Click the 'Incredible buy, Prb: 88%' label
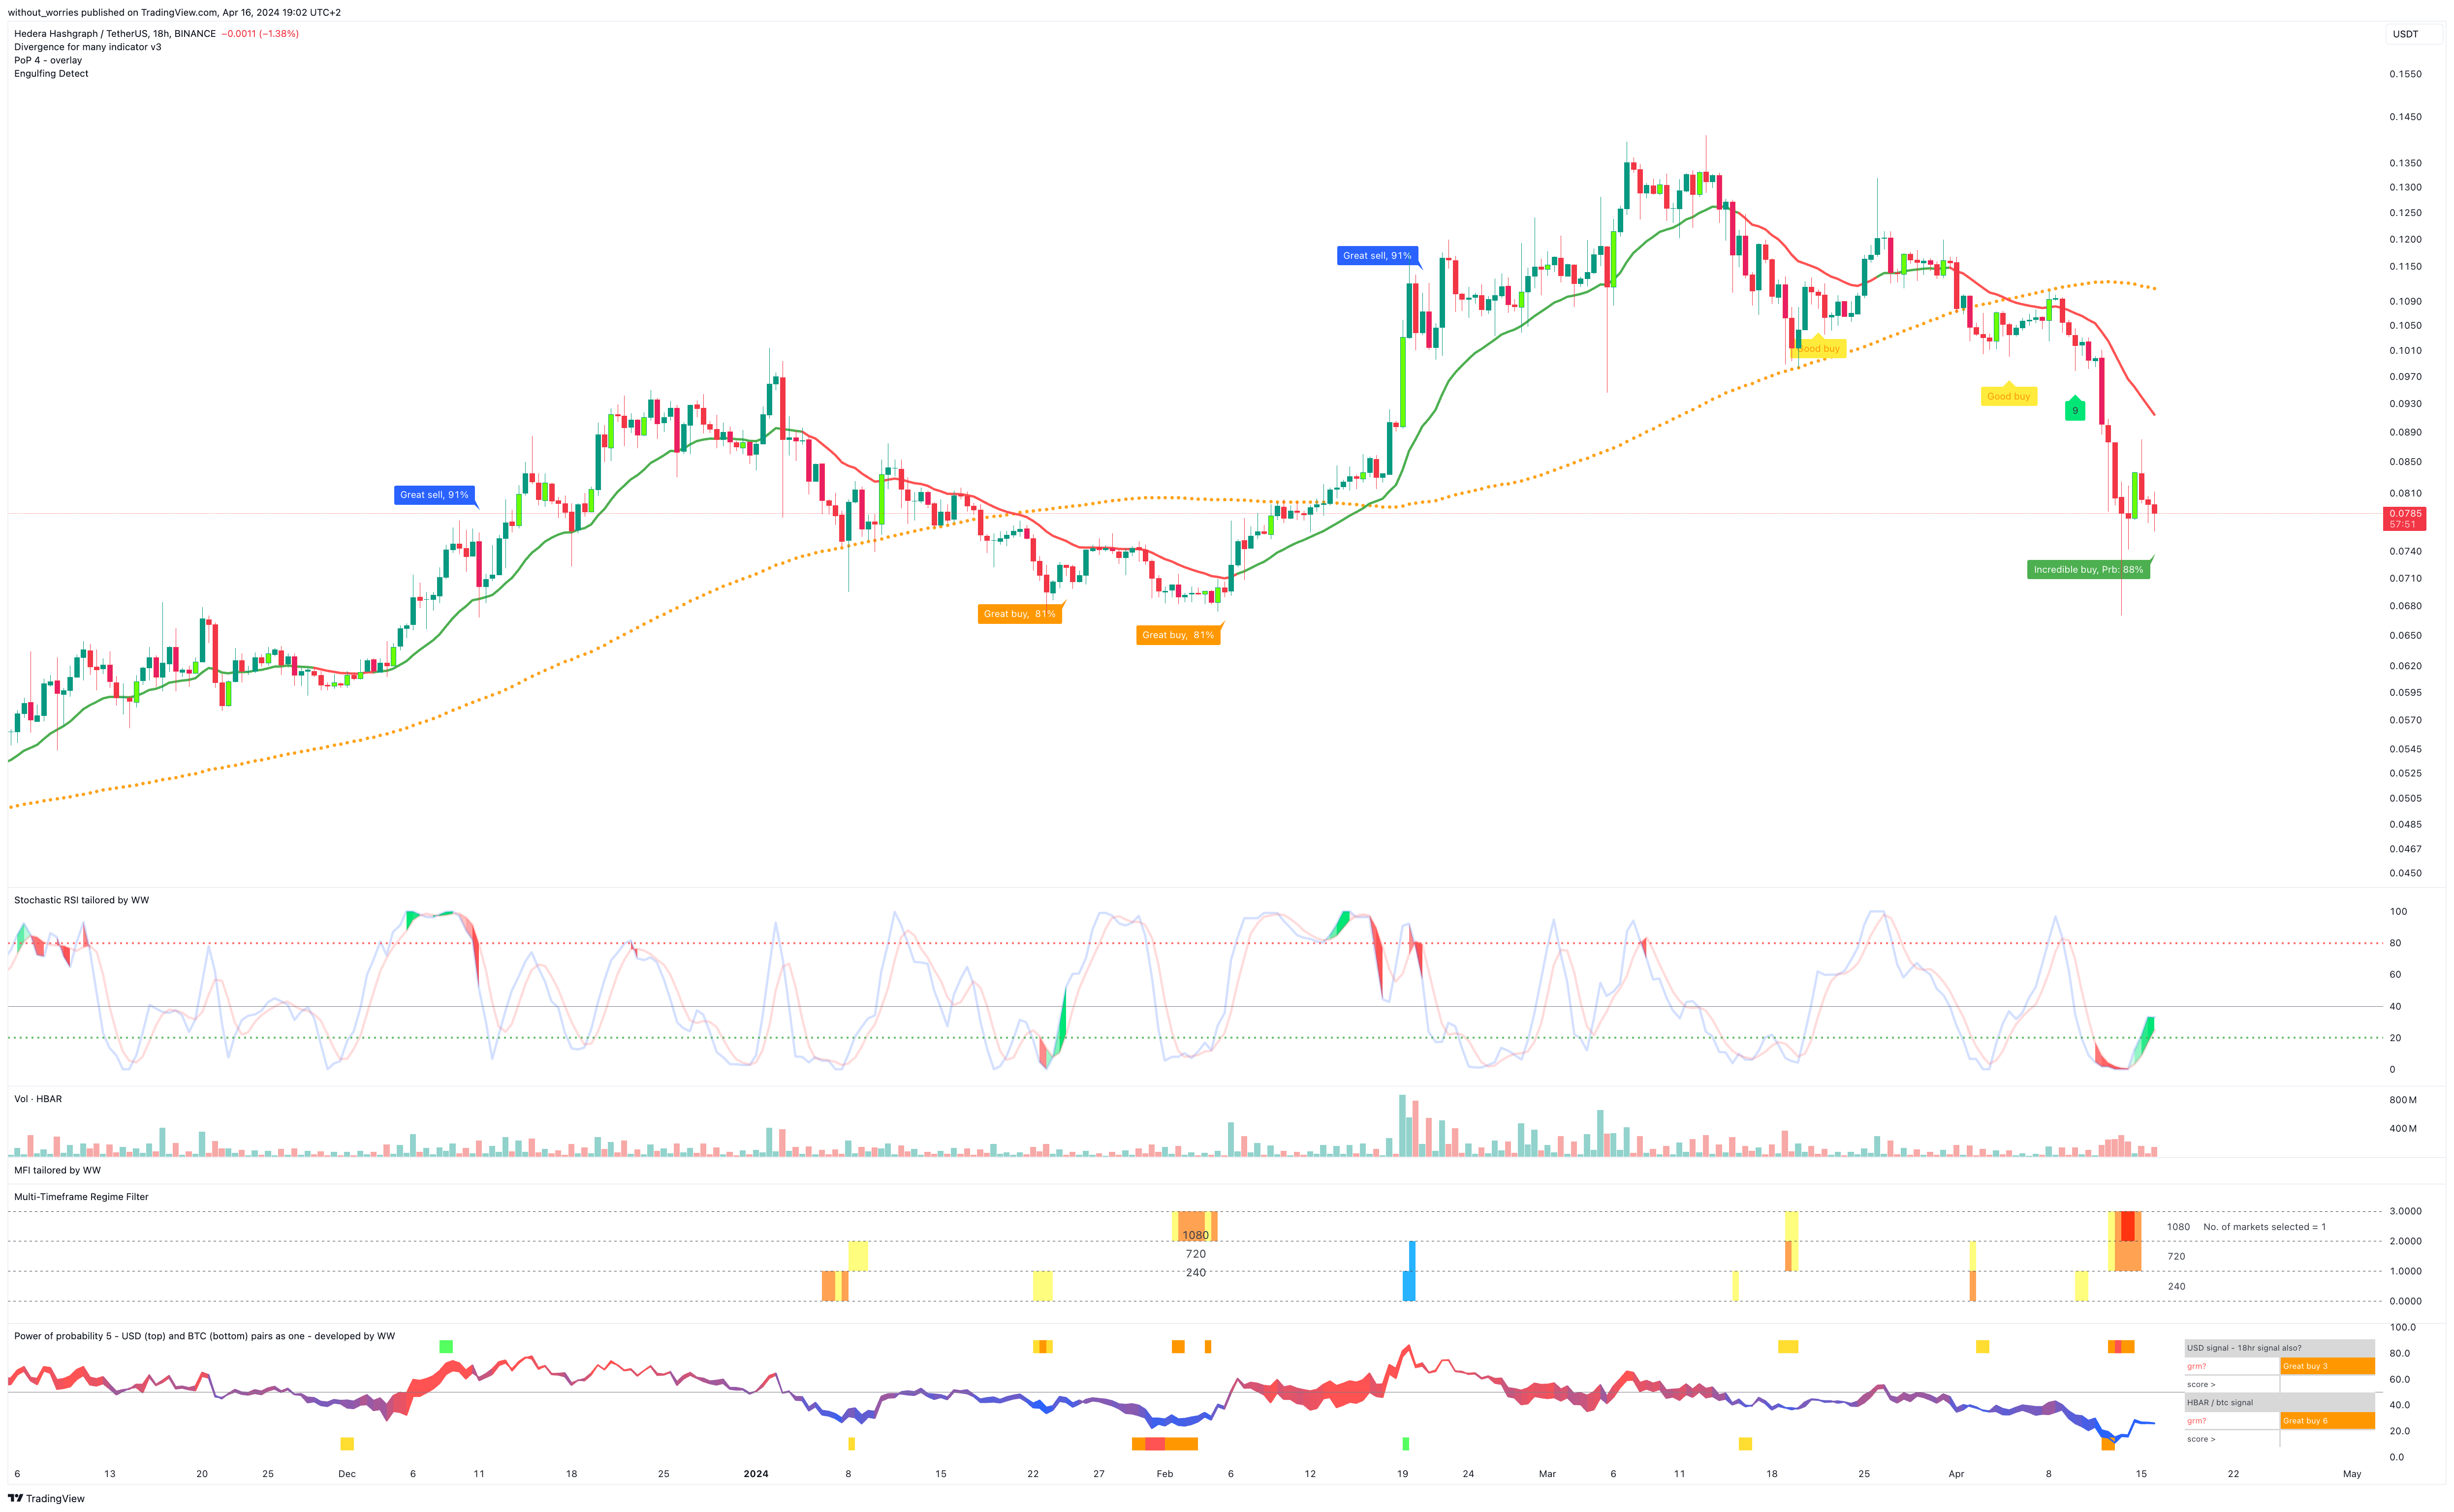Image resolution: width=2454 pixels, height=1512 pixels. [2088, 570]
